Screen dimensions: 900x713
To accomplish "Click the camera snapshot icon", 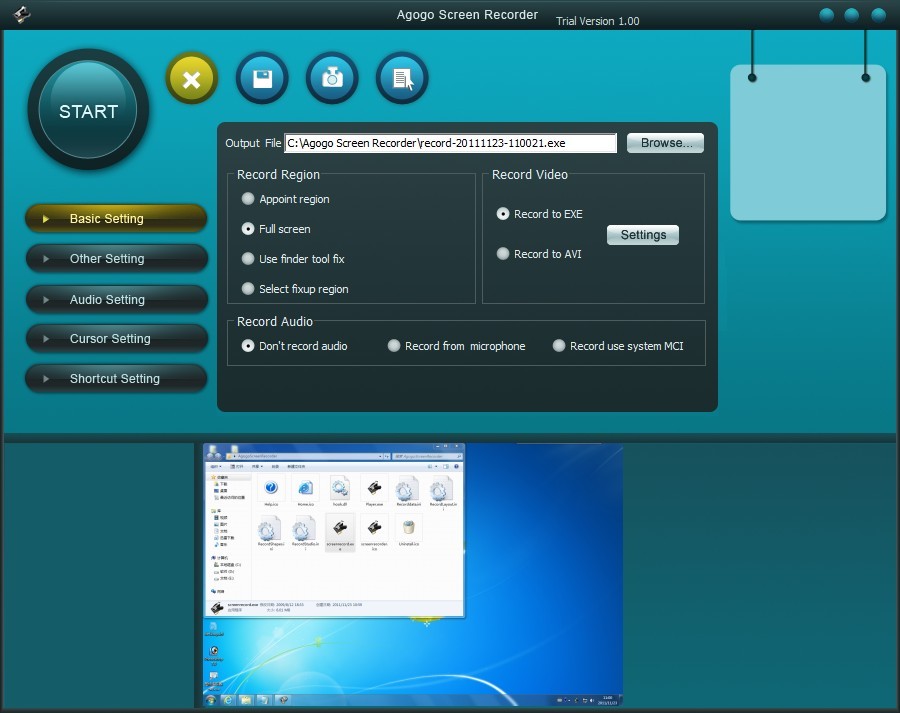I will coord(332,79).
